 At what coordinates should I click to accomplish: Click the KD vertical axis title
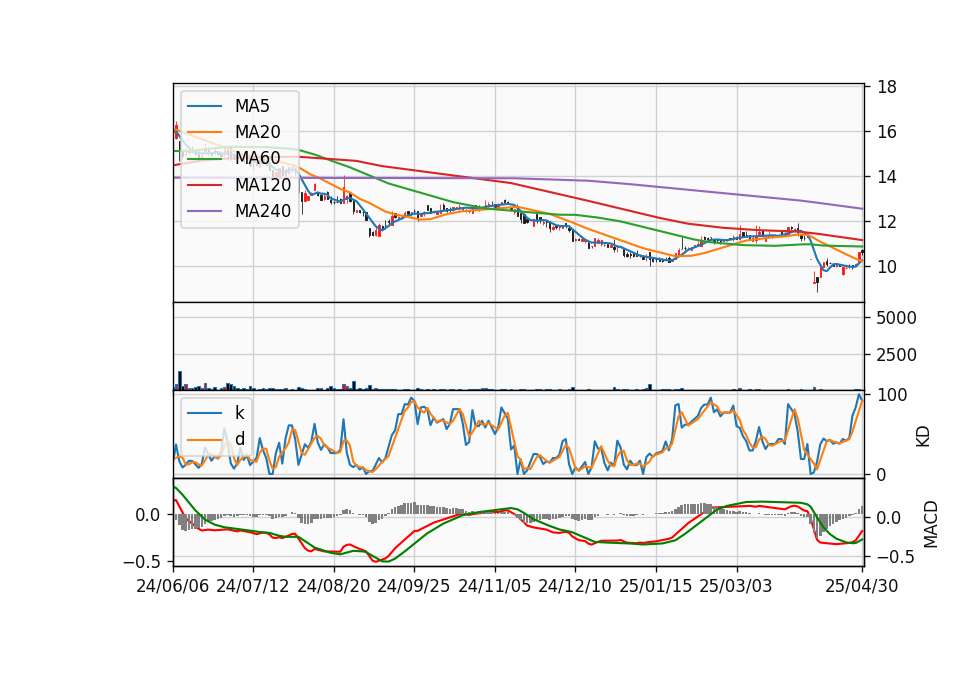click(x=923, y=437)
